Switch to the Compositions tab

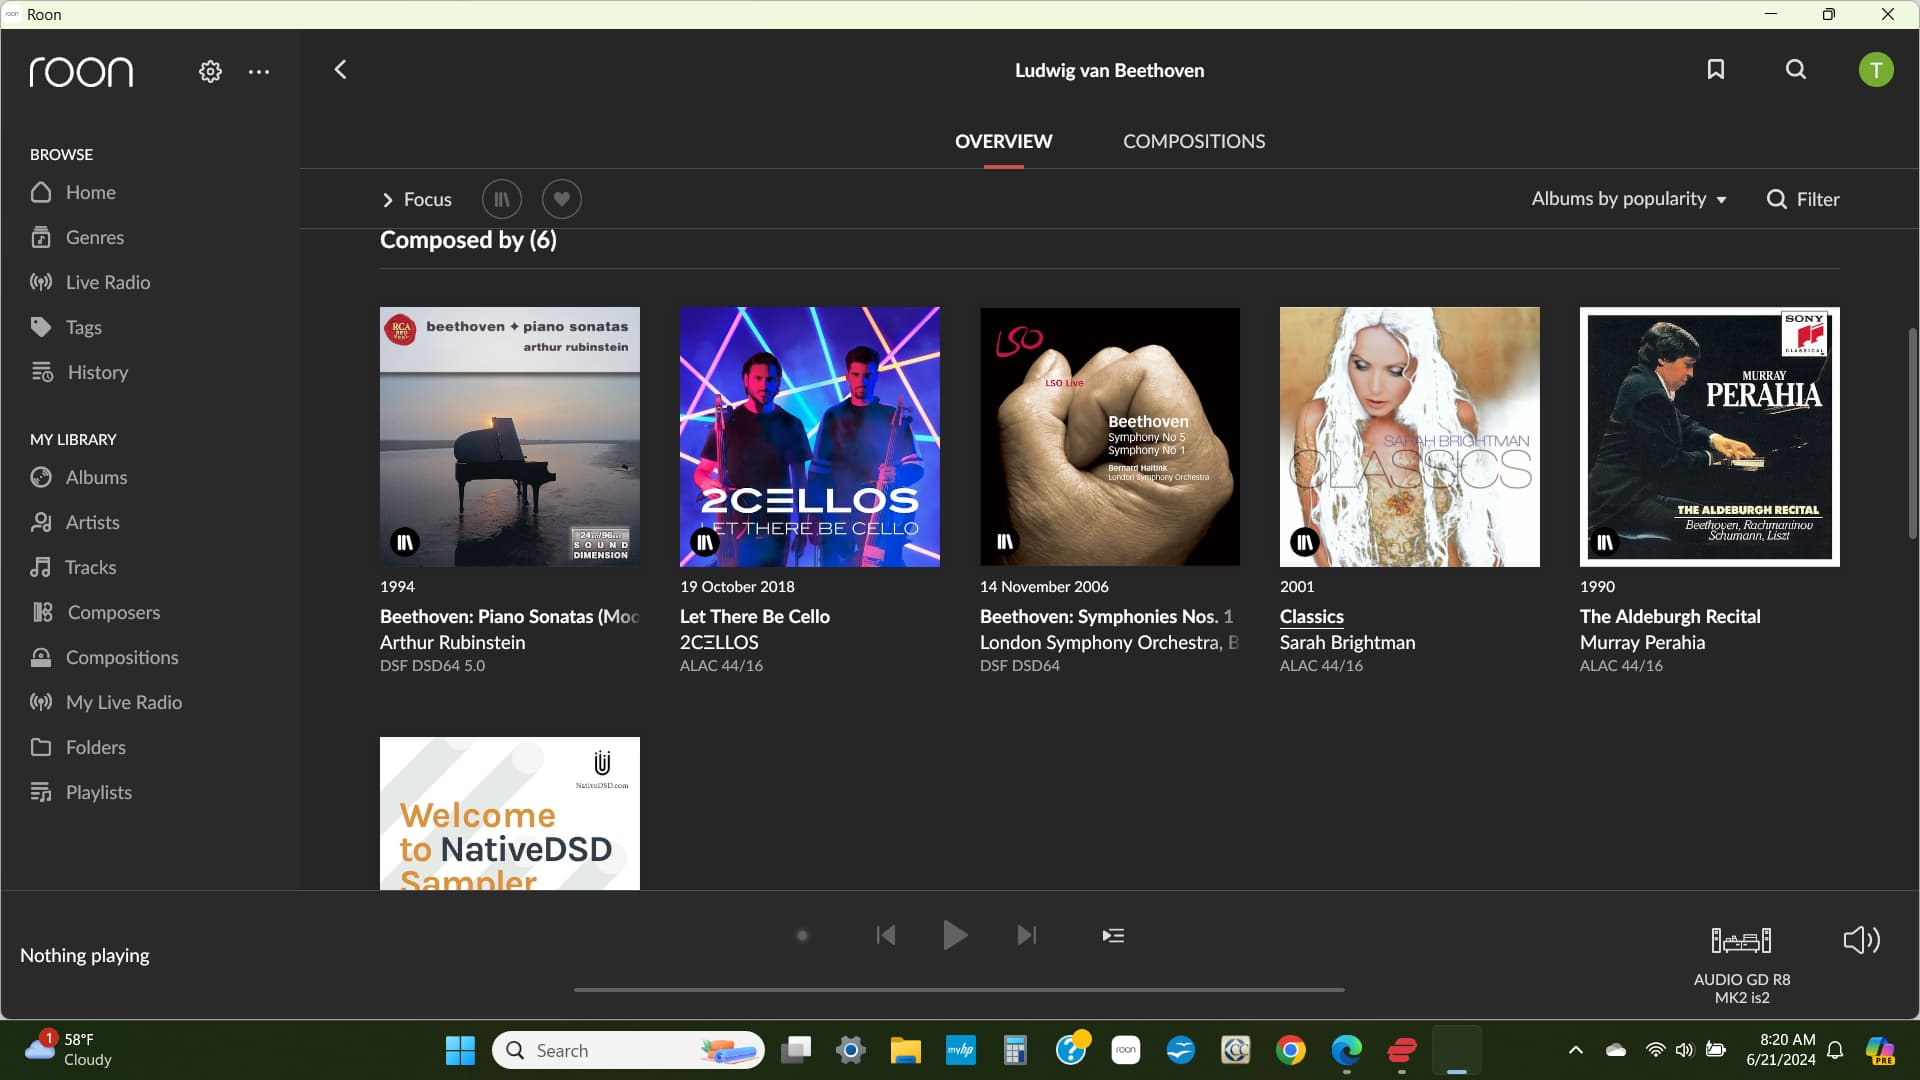point(1194,142)
